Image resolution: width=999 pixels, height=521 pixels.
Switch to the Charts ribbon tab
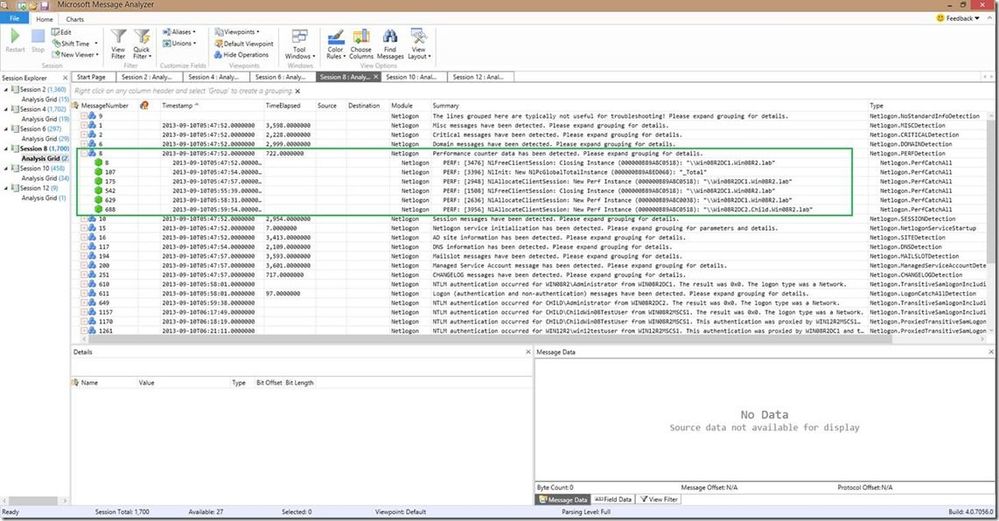75,19
